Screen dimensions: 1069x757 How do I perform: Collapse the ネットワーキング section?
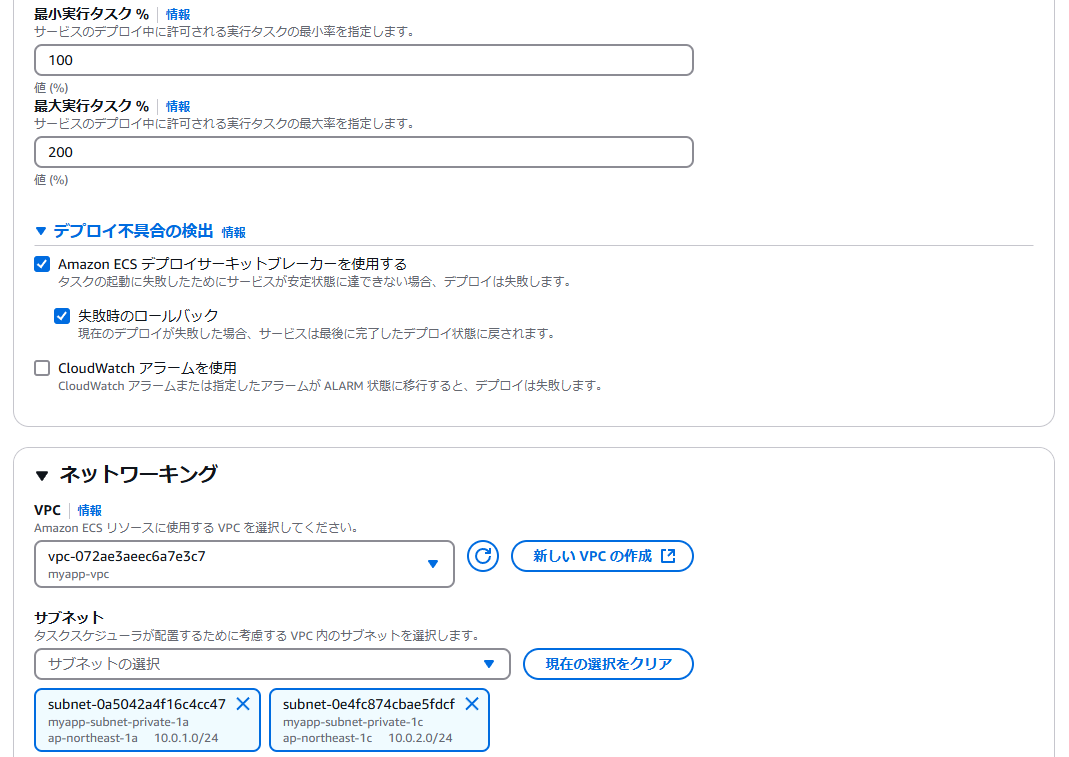(x=40, y=474)
